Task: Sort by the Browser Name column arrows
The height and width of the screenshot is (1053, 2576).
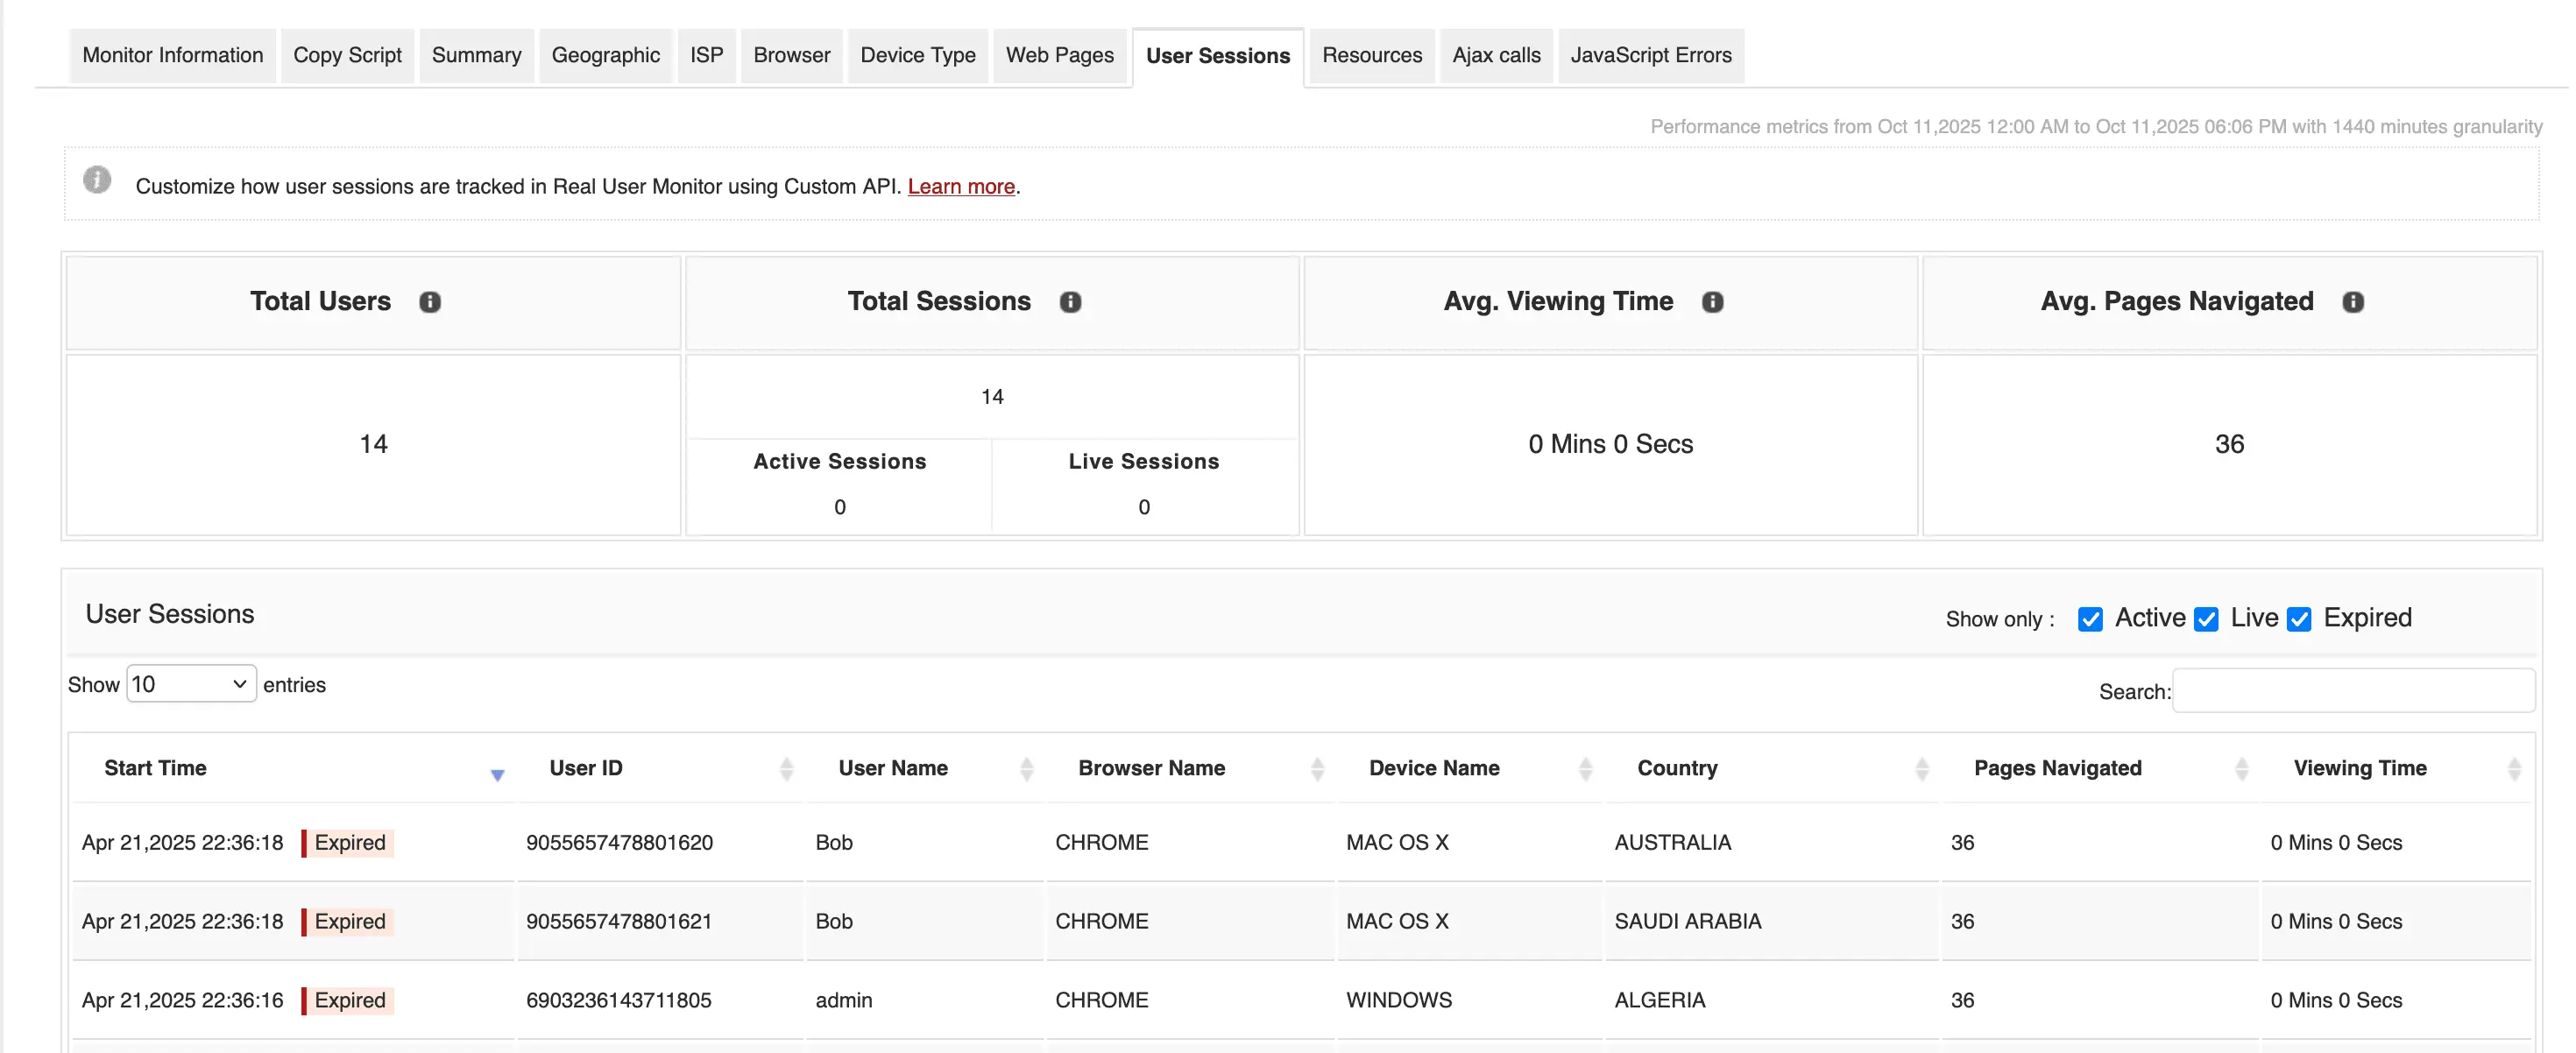Action: (x=1317, y=769)
